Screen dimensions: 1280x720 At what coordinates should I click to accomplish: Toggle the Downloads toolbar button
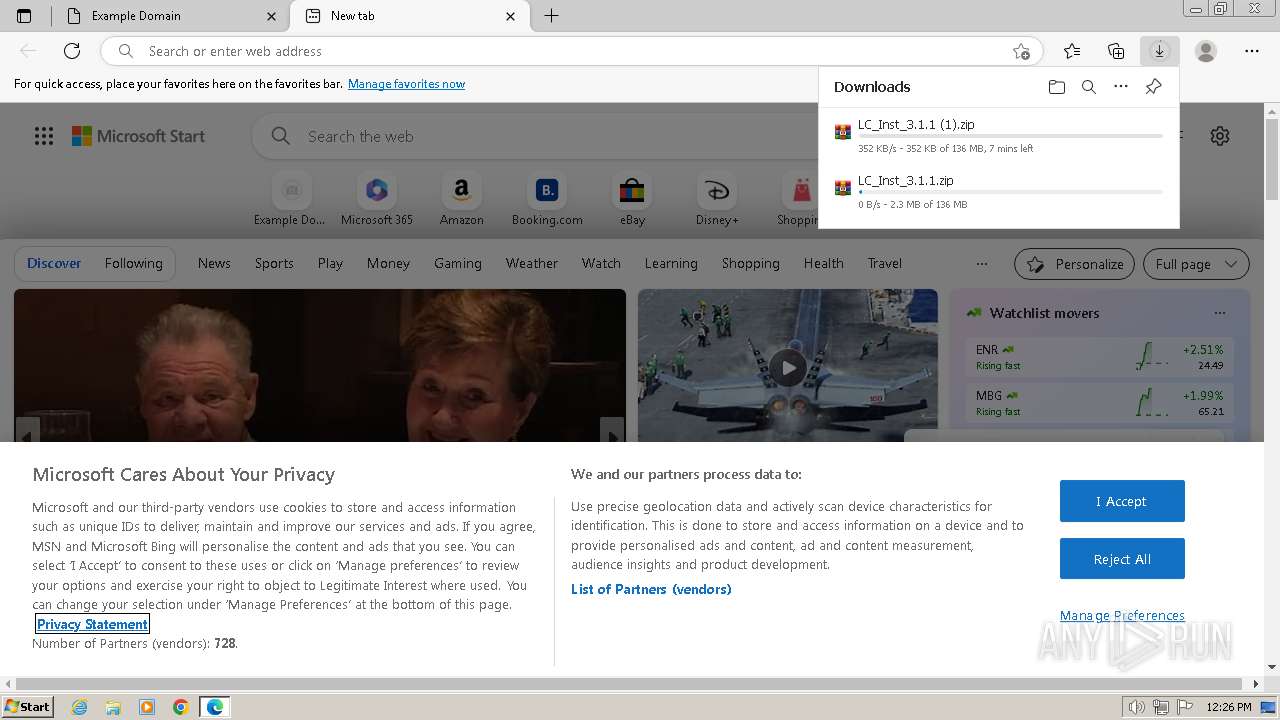point(1160,51)
